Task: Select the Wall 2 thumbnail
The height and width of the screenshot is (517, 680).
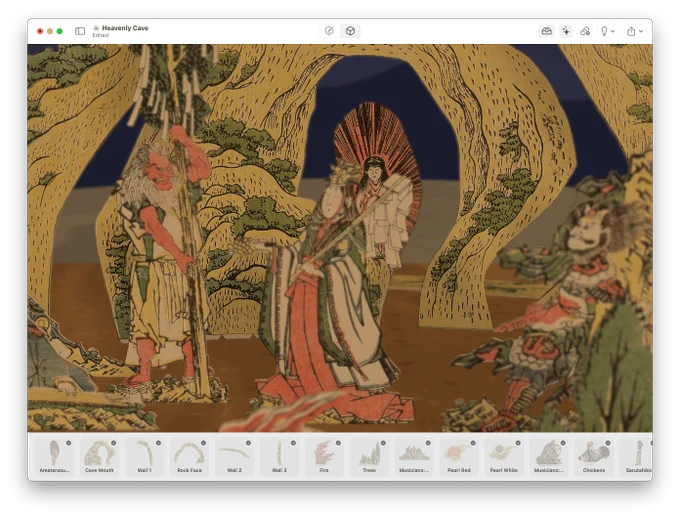Action: click(x=234, y=456)
